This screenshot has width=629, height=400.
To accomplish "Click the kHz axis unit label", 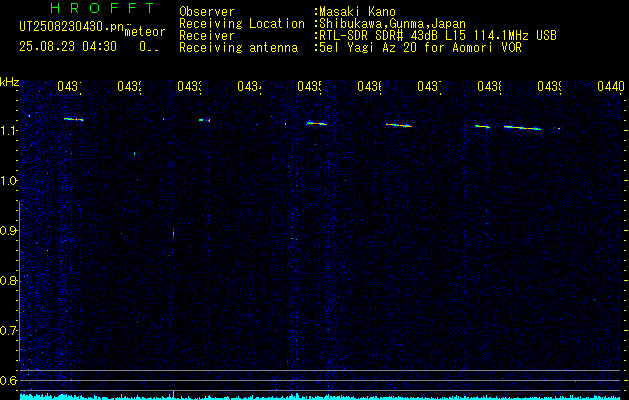I will point(9,82).
